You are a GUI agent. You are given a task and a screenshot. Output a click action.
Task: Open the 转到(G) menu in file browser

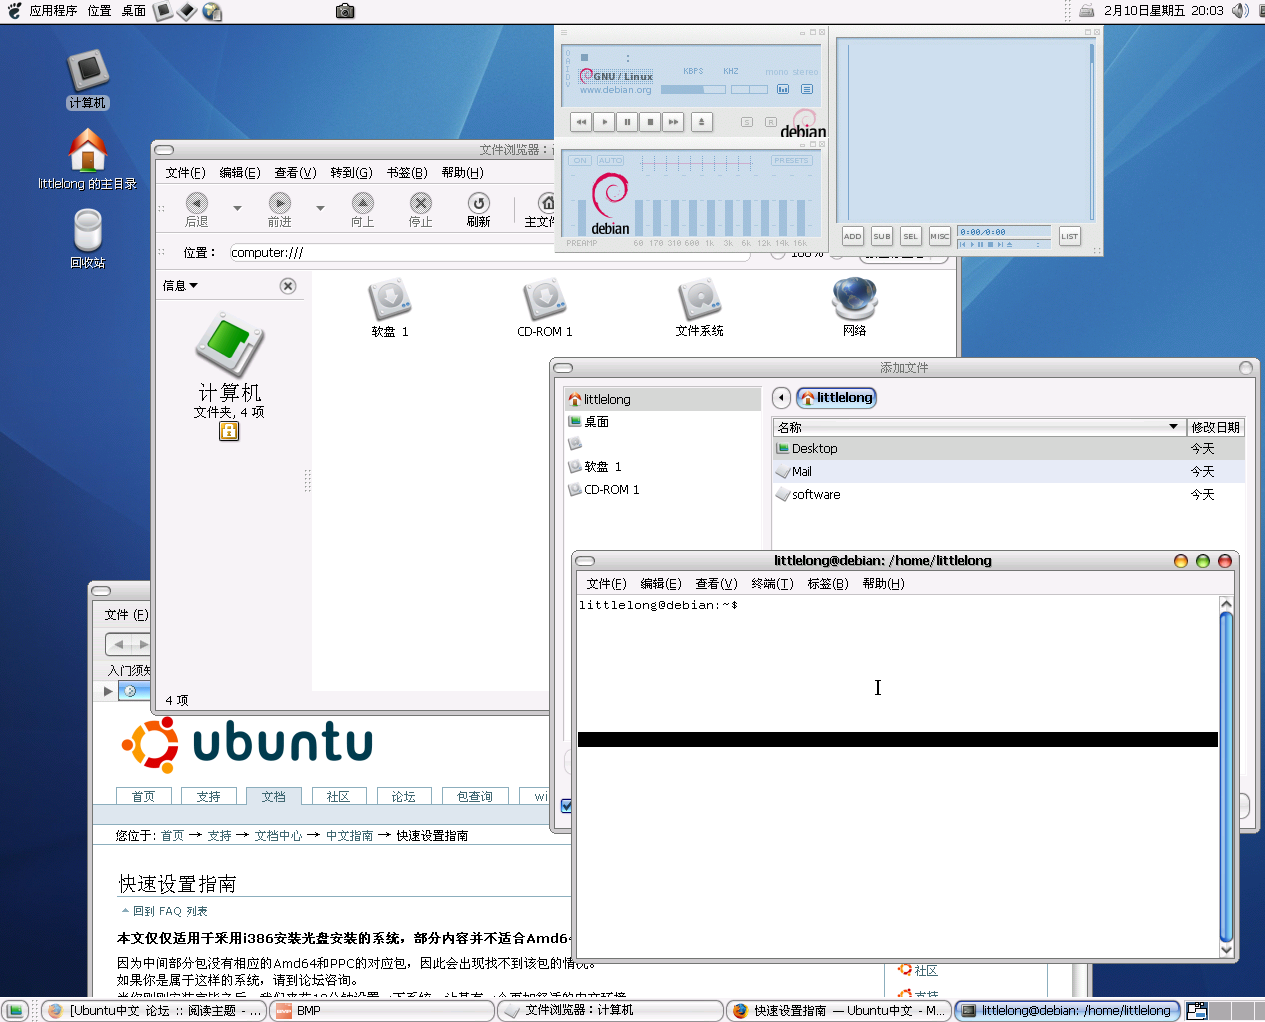352,173
